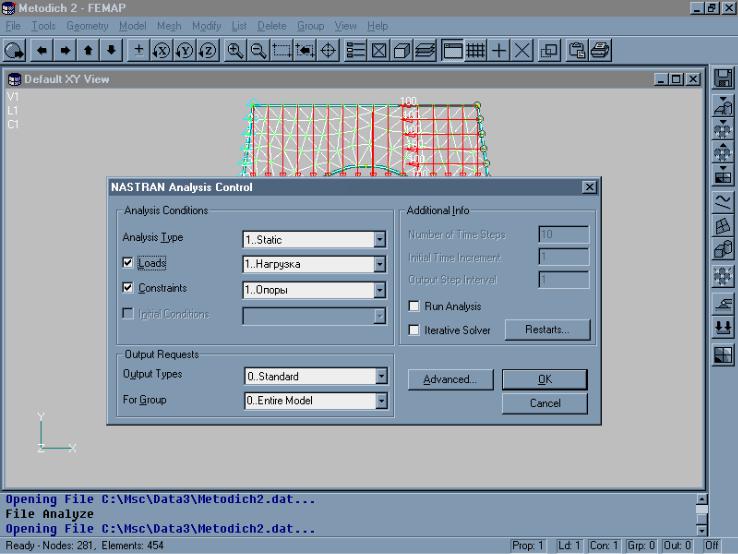Click the window view toolbar icon

(x=452, y=50)
